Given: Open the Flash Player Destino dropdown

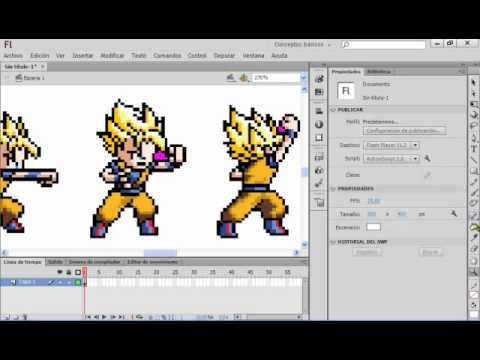Looking at the screenshot, I should (391, 145).
